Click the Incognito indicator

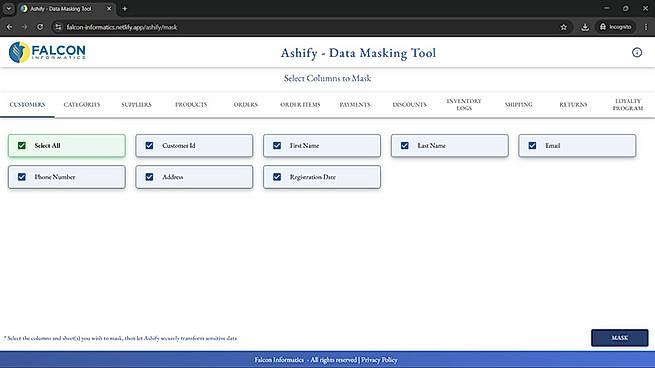[615, 27]
